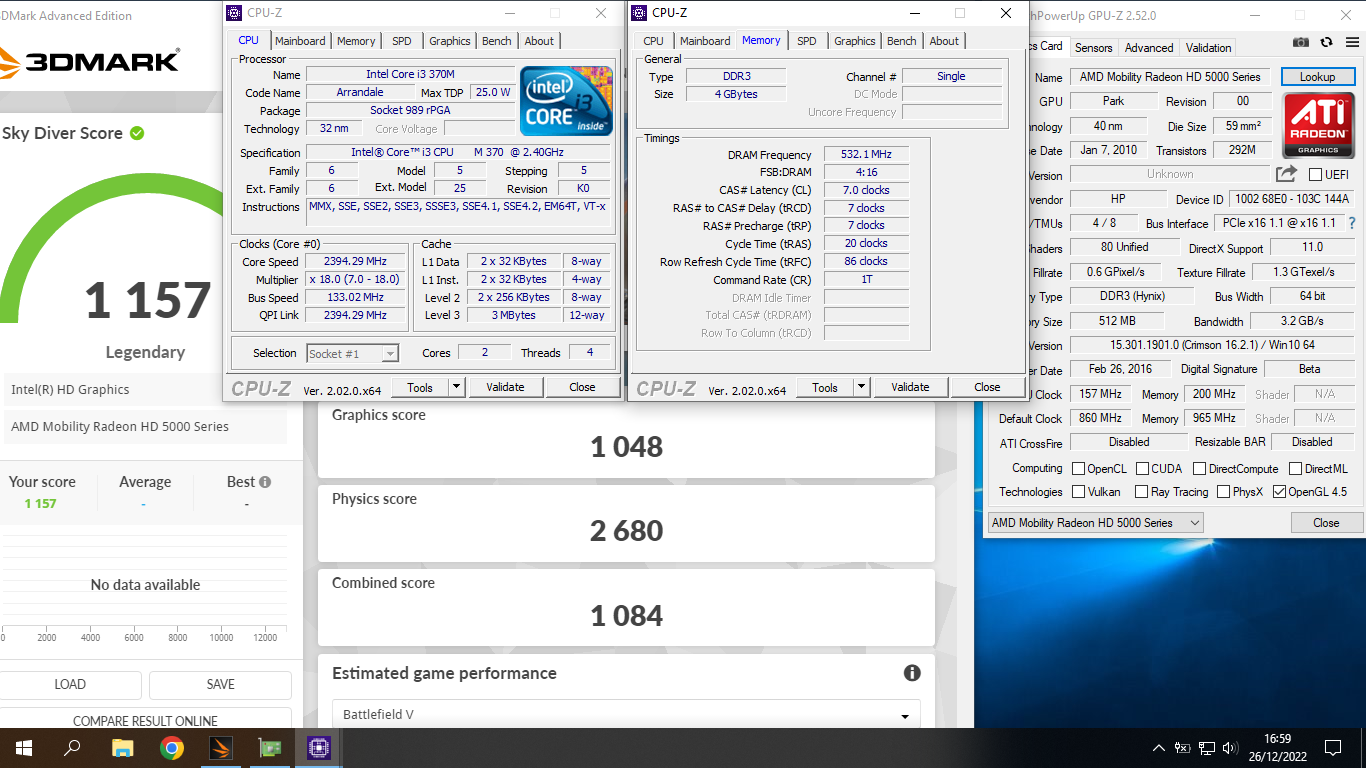The width and height of the screenshot is (1366, 768).
Task: Click Validate in the CPU-Z CPU window
Action: tap(505, 387)
